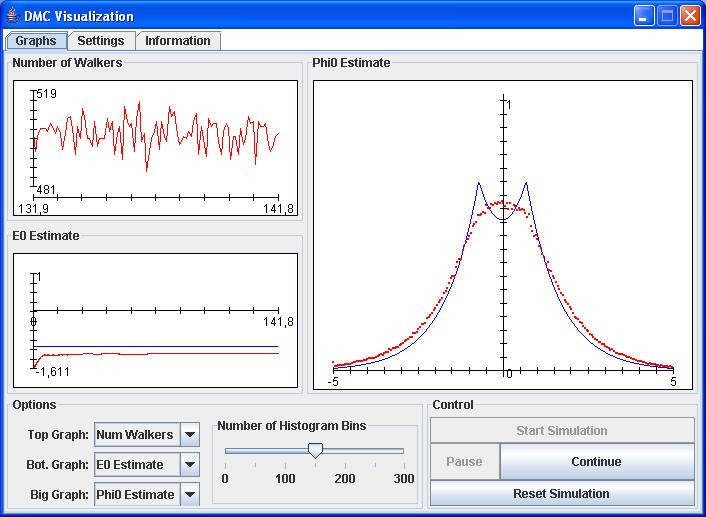Minimize the DMC Visualization window

click(x=645, y=16)
